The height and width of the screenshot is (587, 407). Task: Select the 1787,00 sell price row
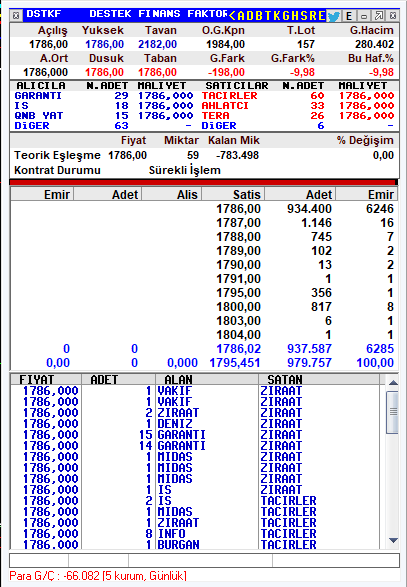pos(204,223)
